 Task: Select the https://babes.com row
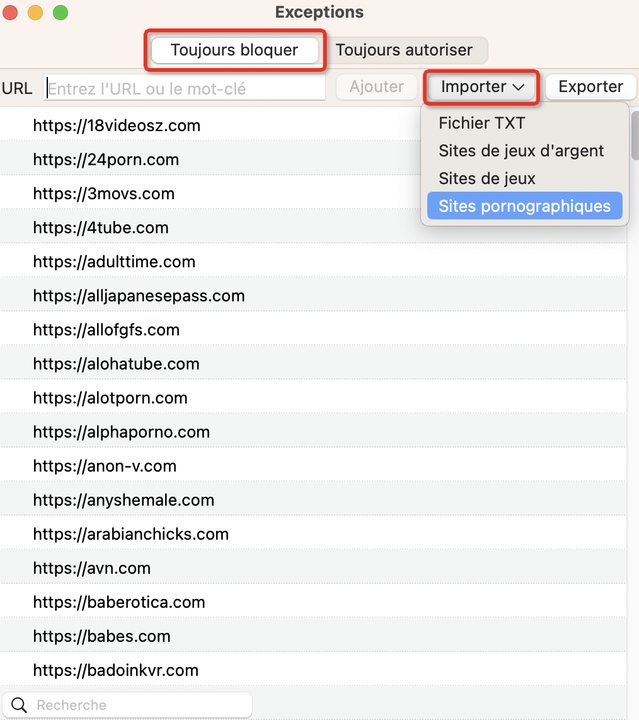pyautogui.click(x=314, y=636)
